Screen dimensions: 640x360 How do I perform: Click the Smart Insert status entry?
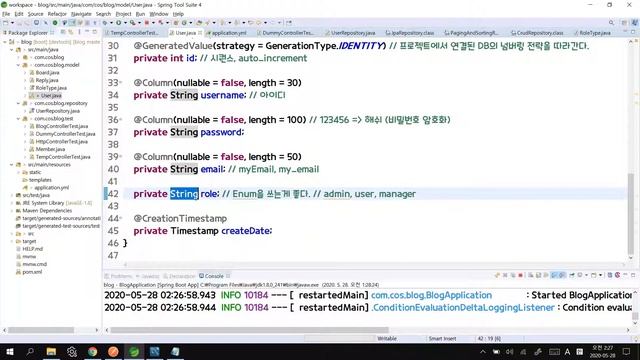[x=442, y=338]
